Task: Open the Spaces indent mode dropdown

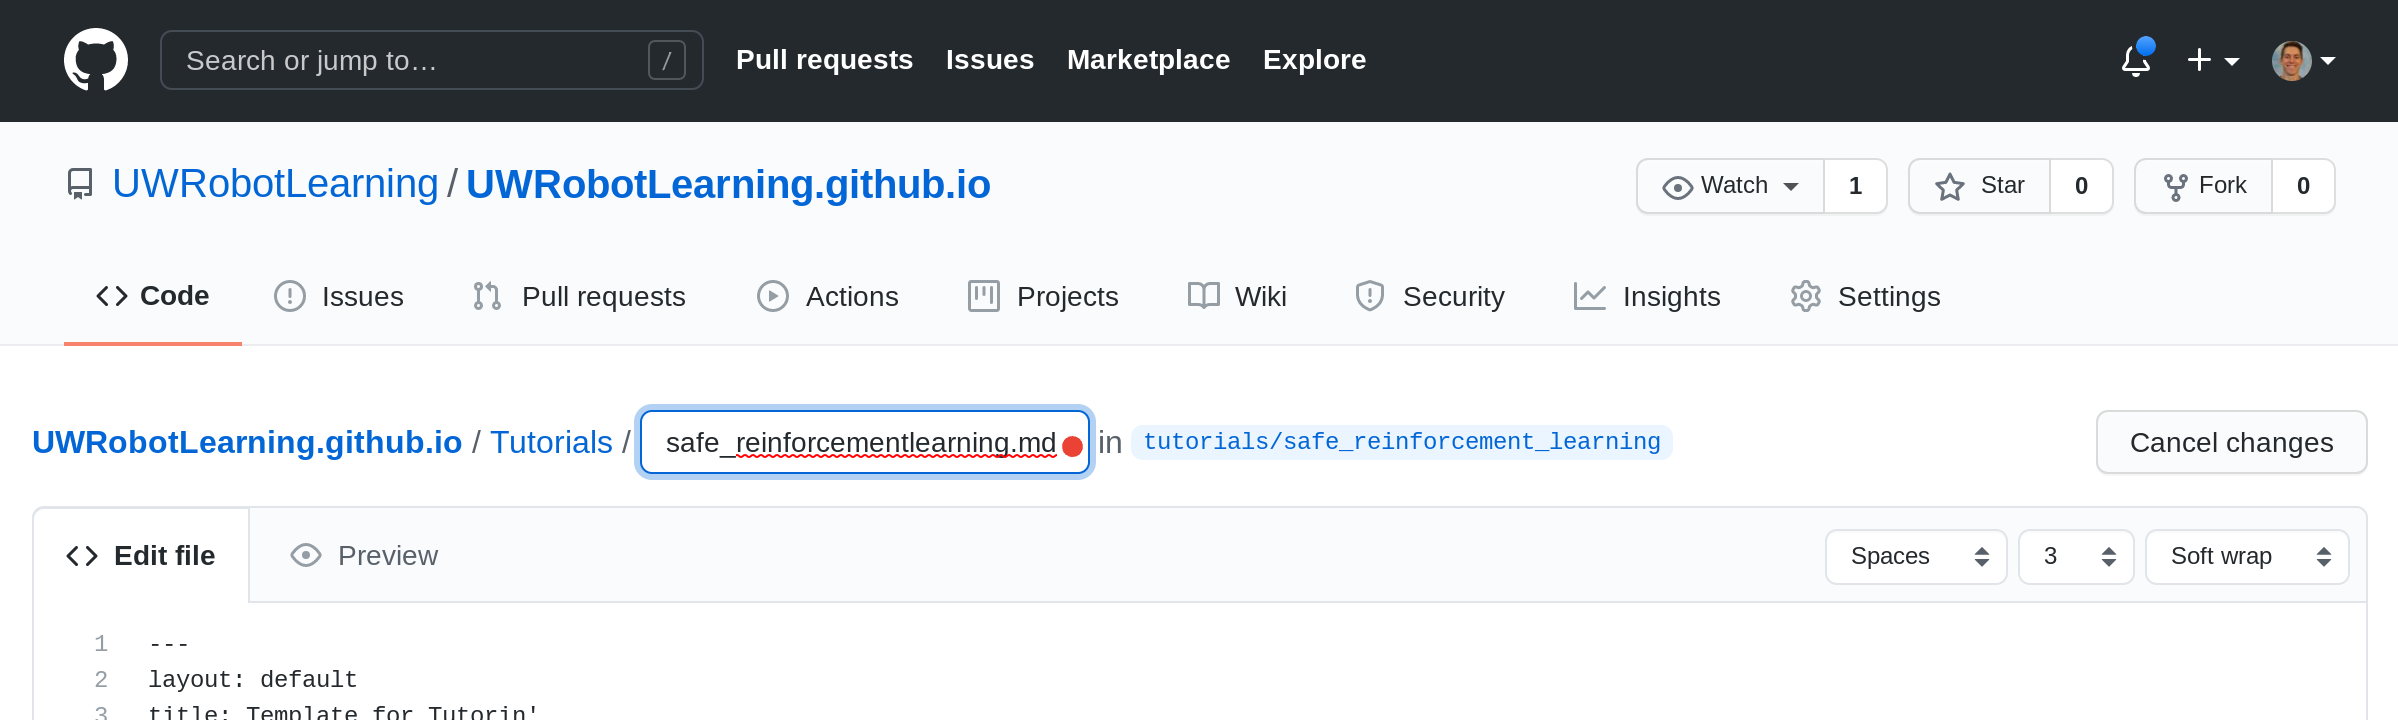Action: 1916,557
